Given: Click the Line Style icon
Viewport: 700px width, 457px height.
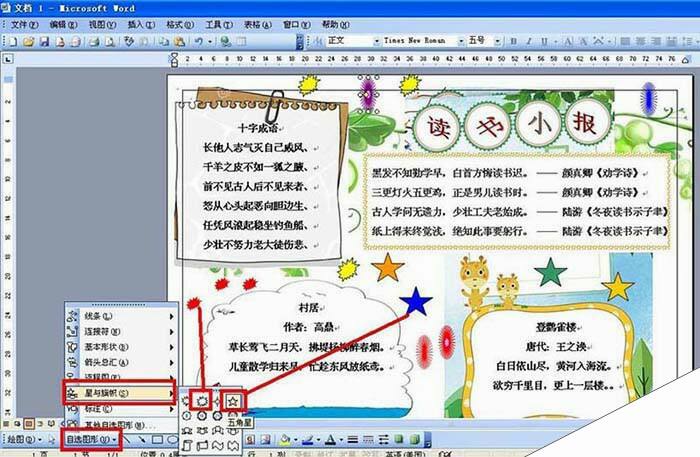Looking at the screenshot, I should pos(352,440).
